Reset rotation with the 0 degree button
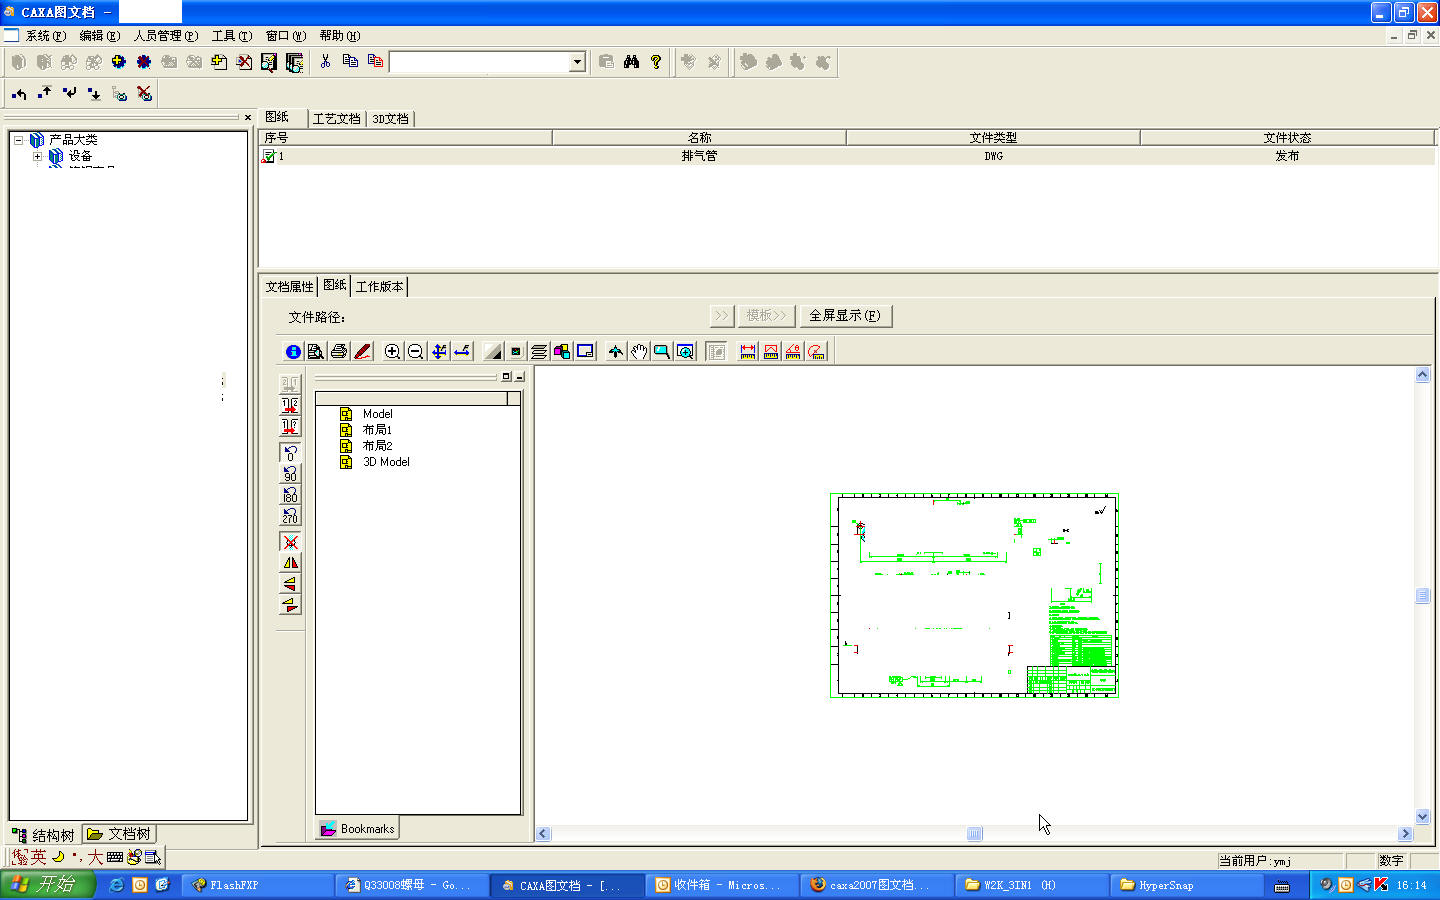This screenshot has height=900, width=1440. pos(290,452)
